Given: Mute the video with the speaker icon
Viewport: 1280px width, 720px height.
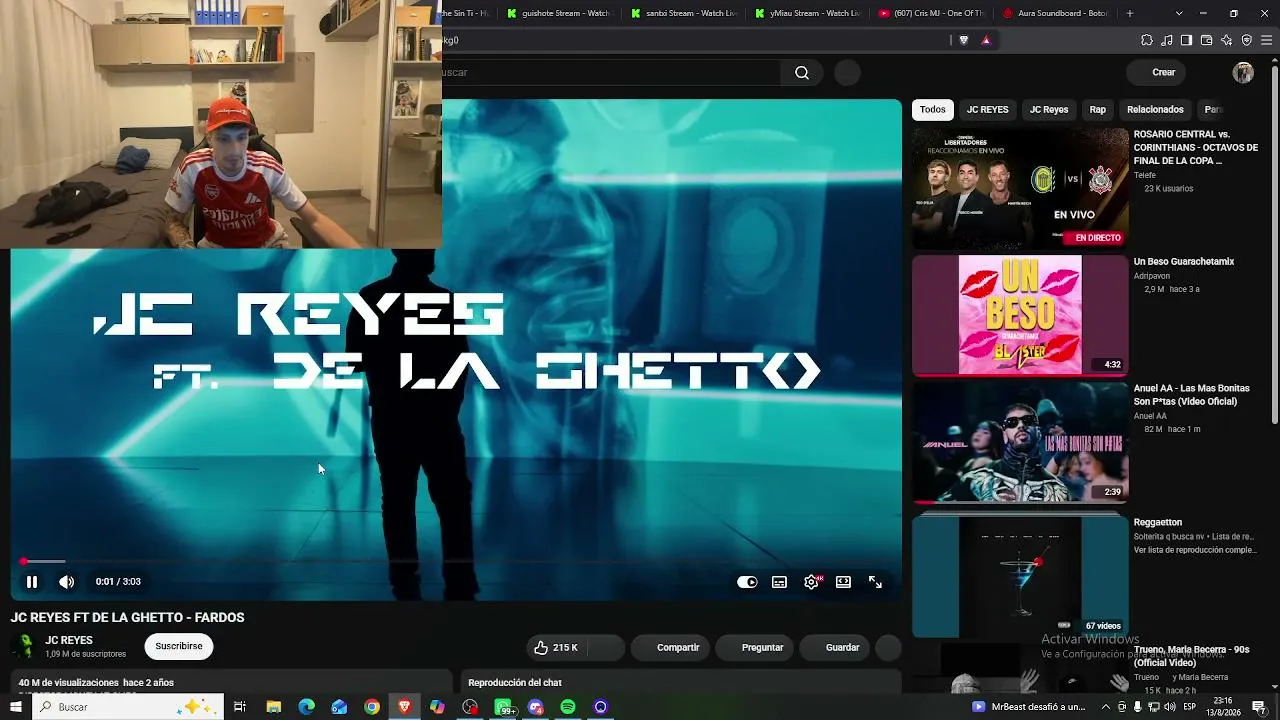Looking at the screenshot, I should (66, 582).
